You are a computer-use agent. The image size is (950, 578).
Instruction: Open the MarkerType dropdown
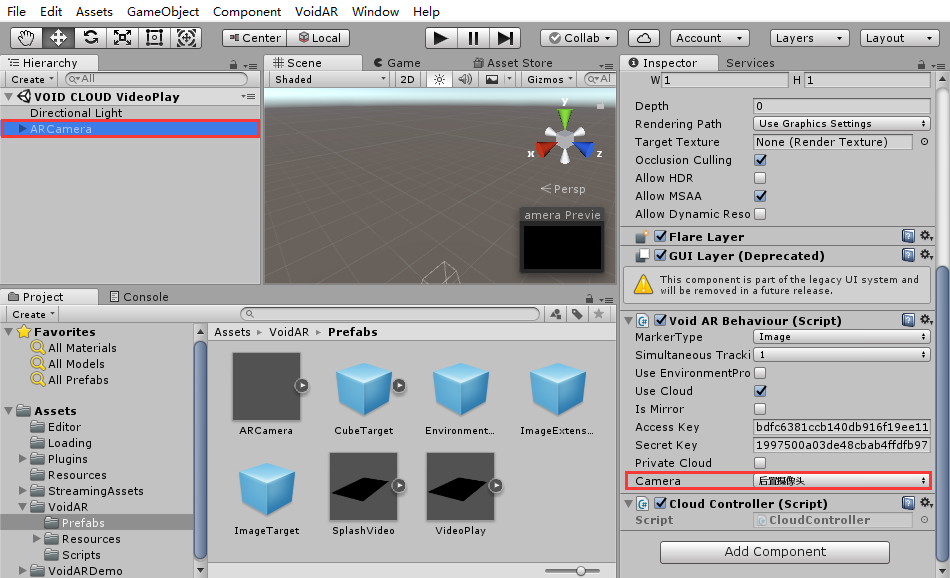coord(841,337)
